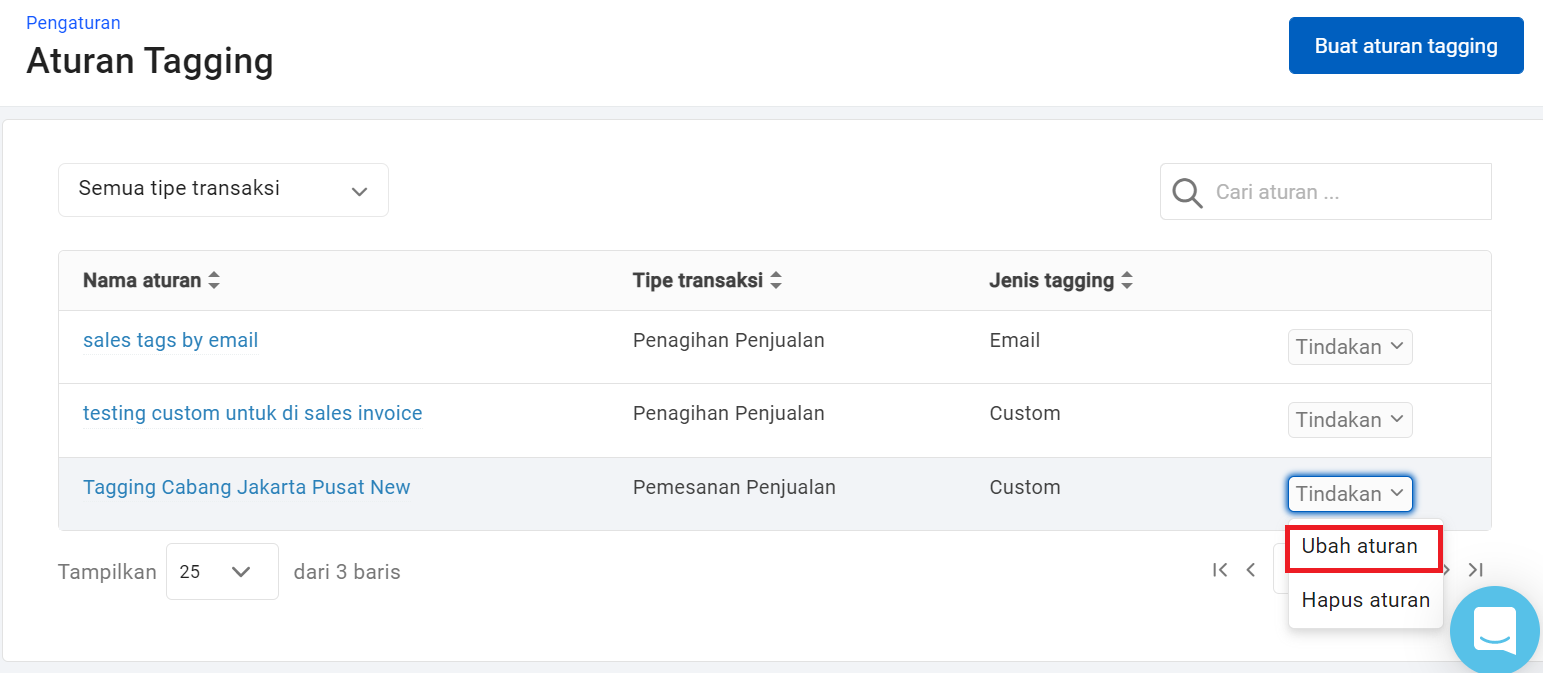Viewport: 1543px width, 673px height.
Task: Sort by Tipe transaksi arrows
Action: tap(775, 281)
